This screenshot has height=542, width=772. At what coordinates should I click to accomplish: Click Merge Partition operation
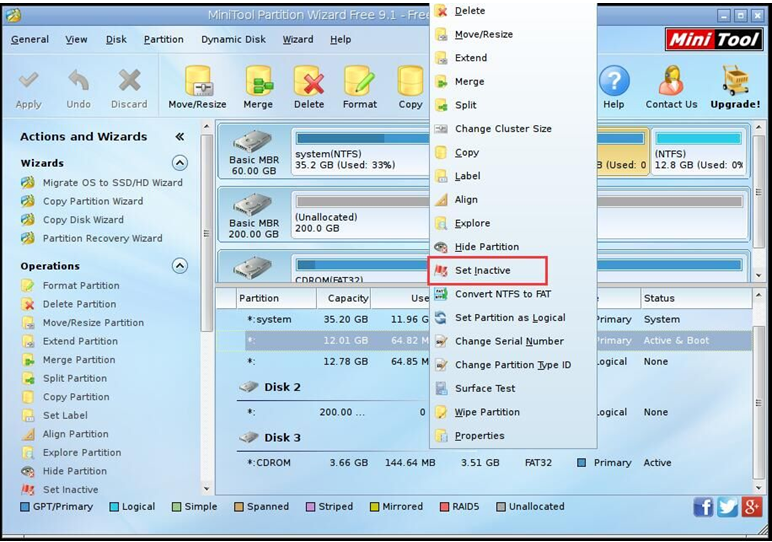68,360
